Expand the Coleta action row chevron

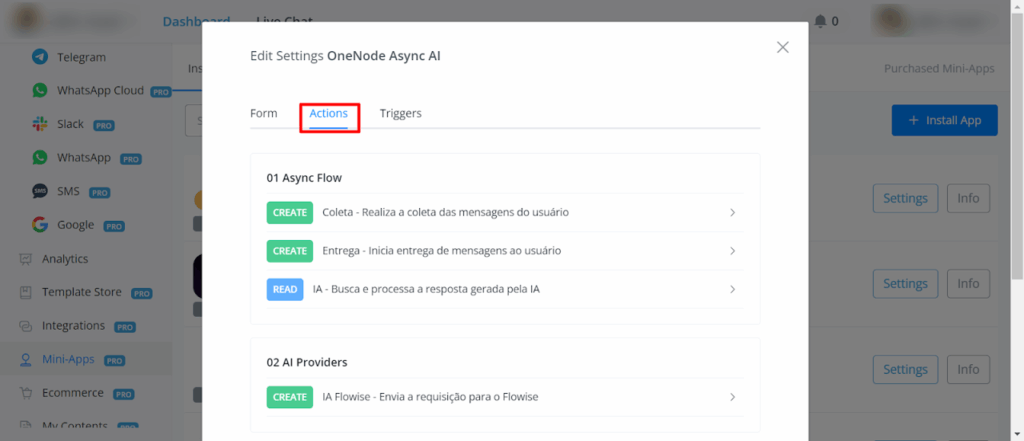[732, 213]
